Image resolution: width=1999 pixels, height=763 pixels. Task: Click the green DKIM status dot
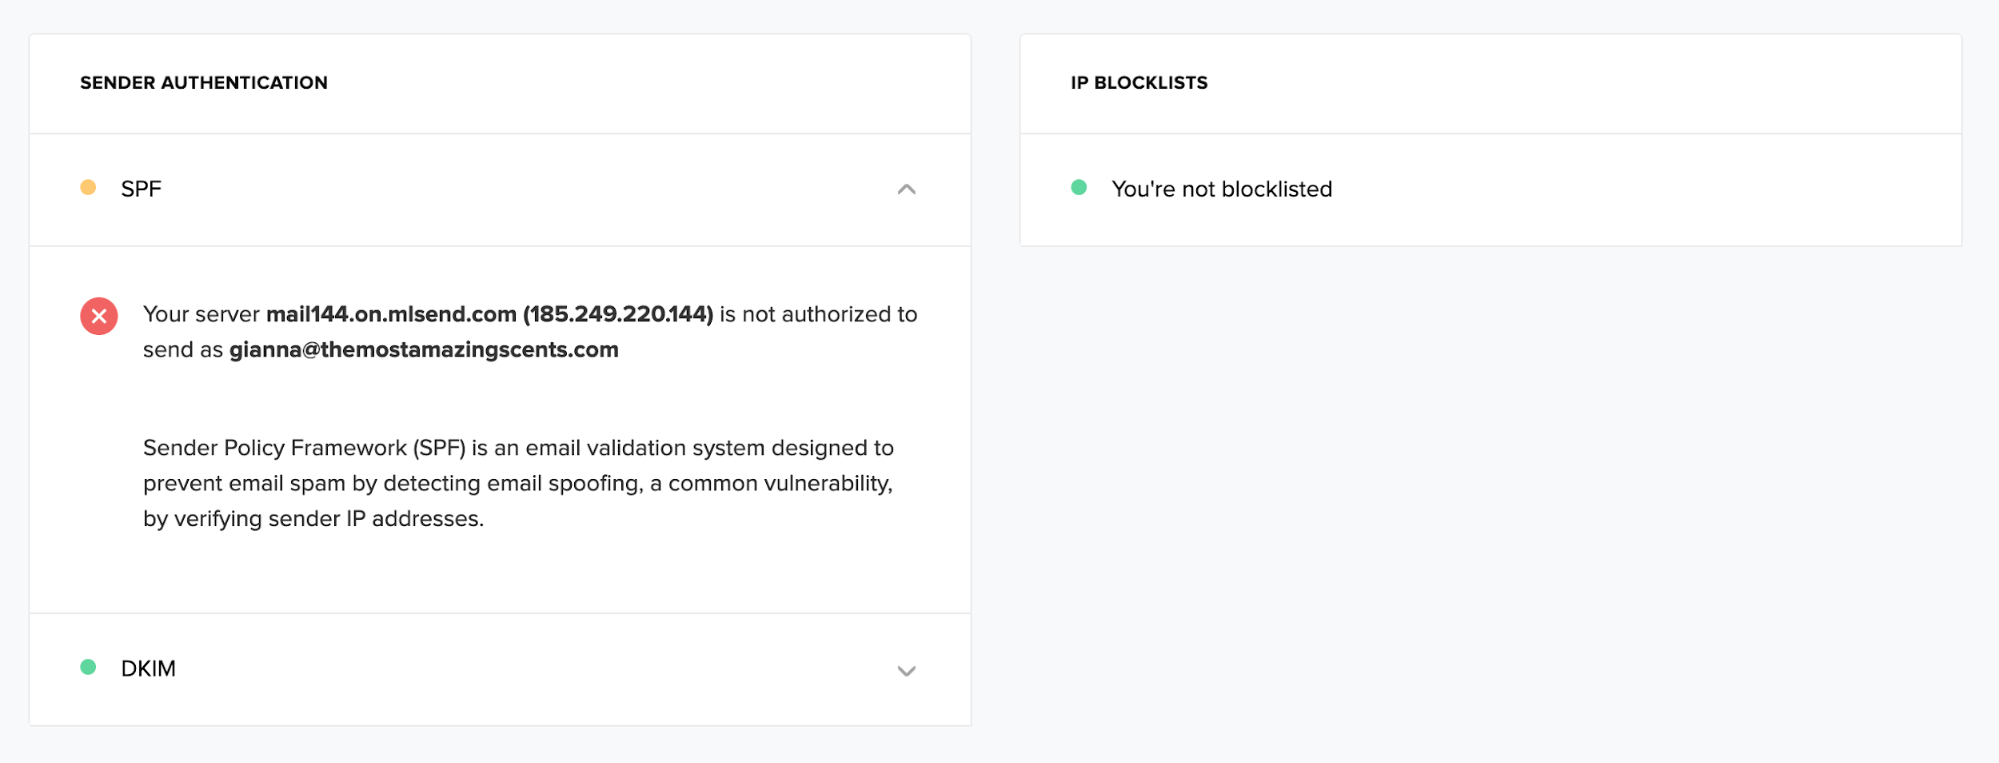pos(88,667)
